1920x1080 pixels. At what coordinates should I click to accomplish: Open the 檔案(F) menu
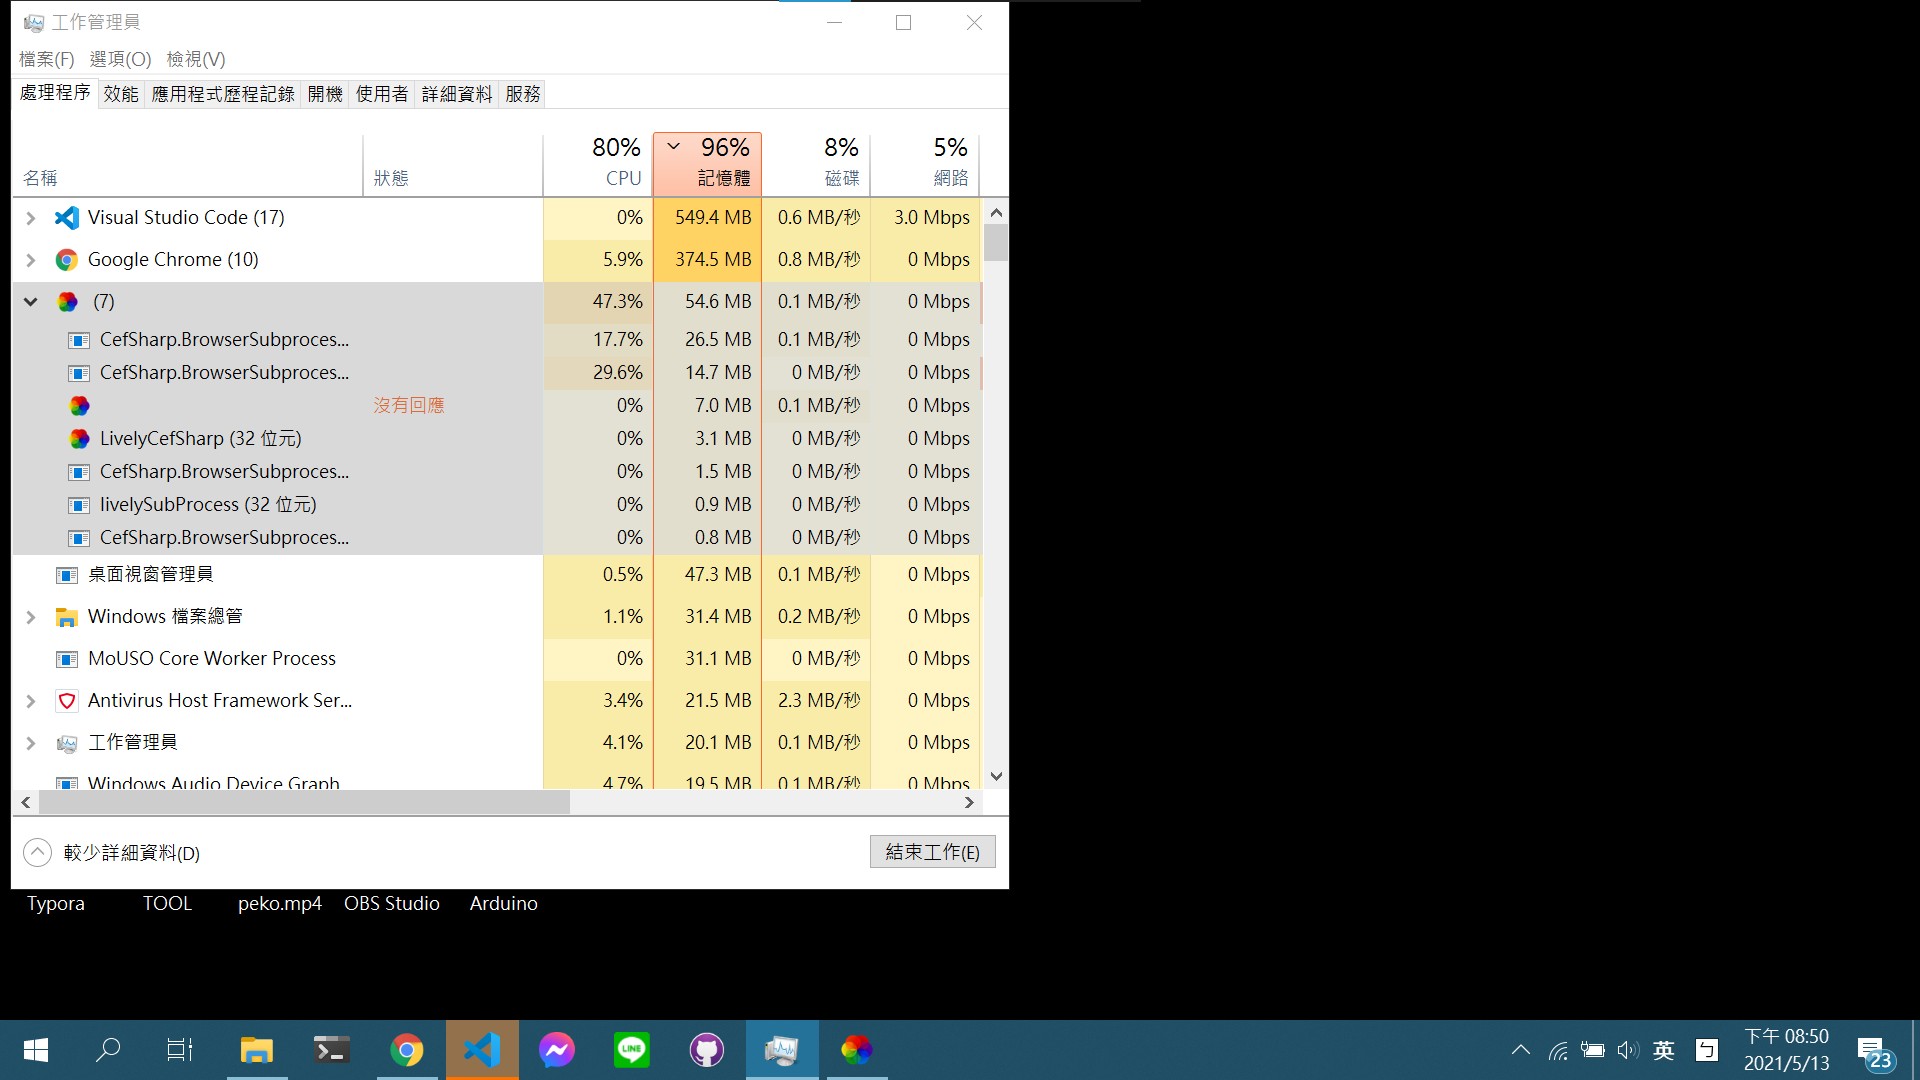46,59
